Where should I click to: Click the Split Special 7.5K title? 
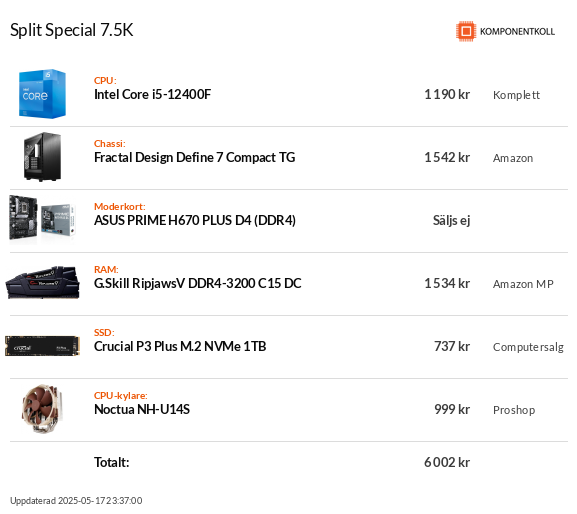72,30
